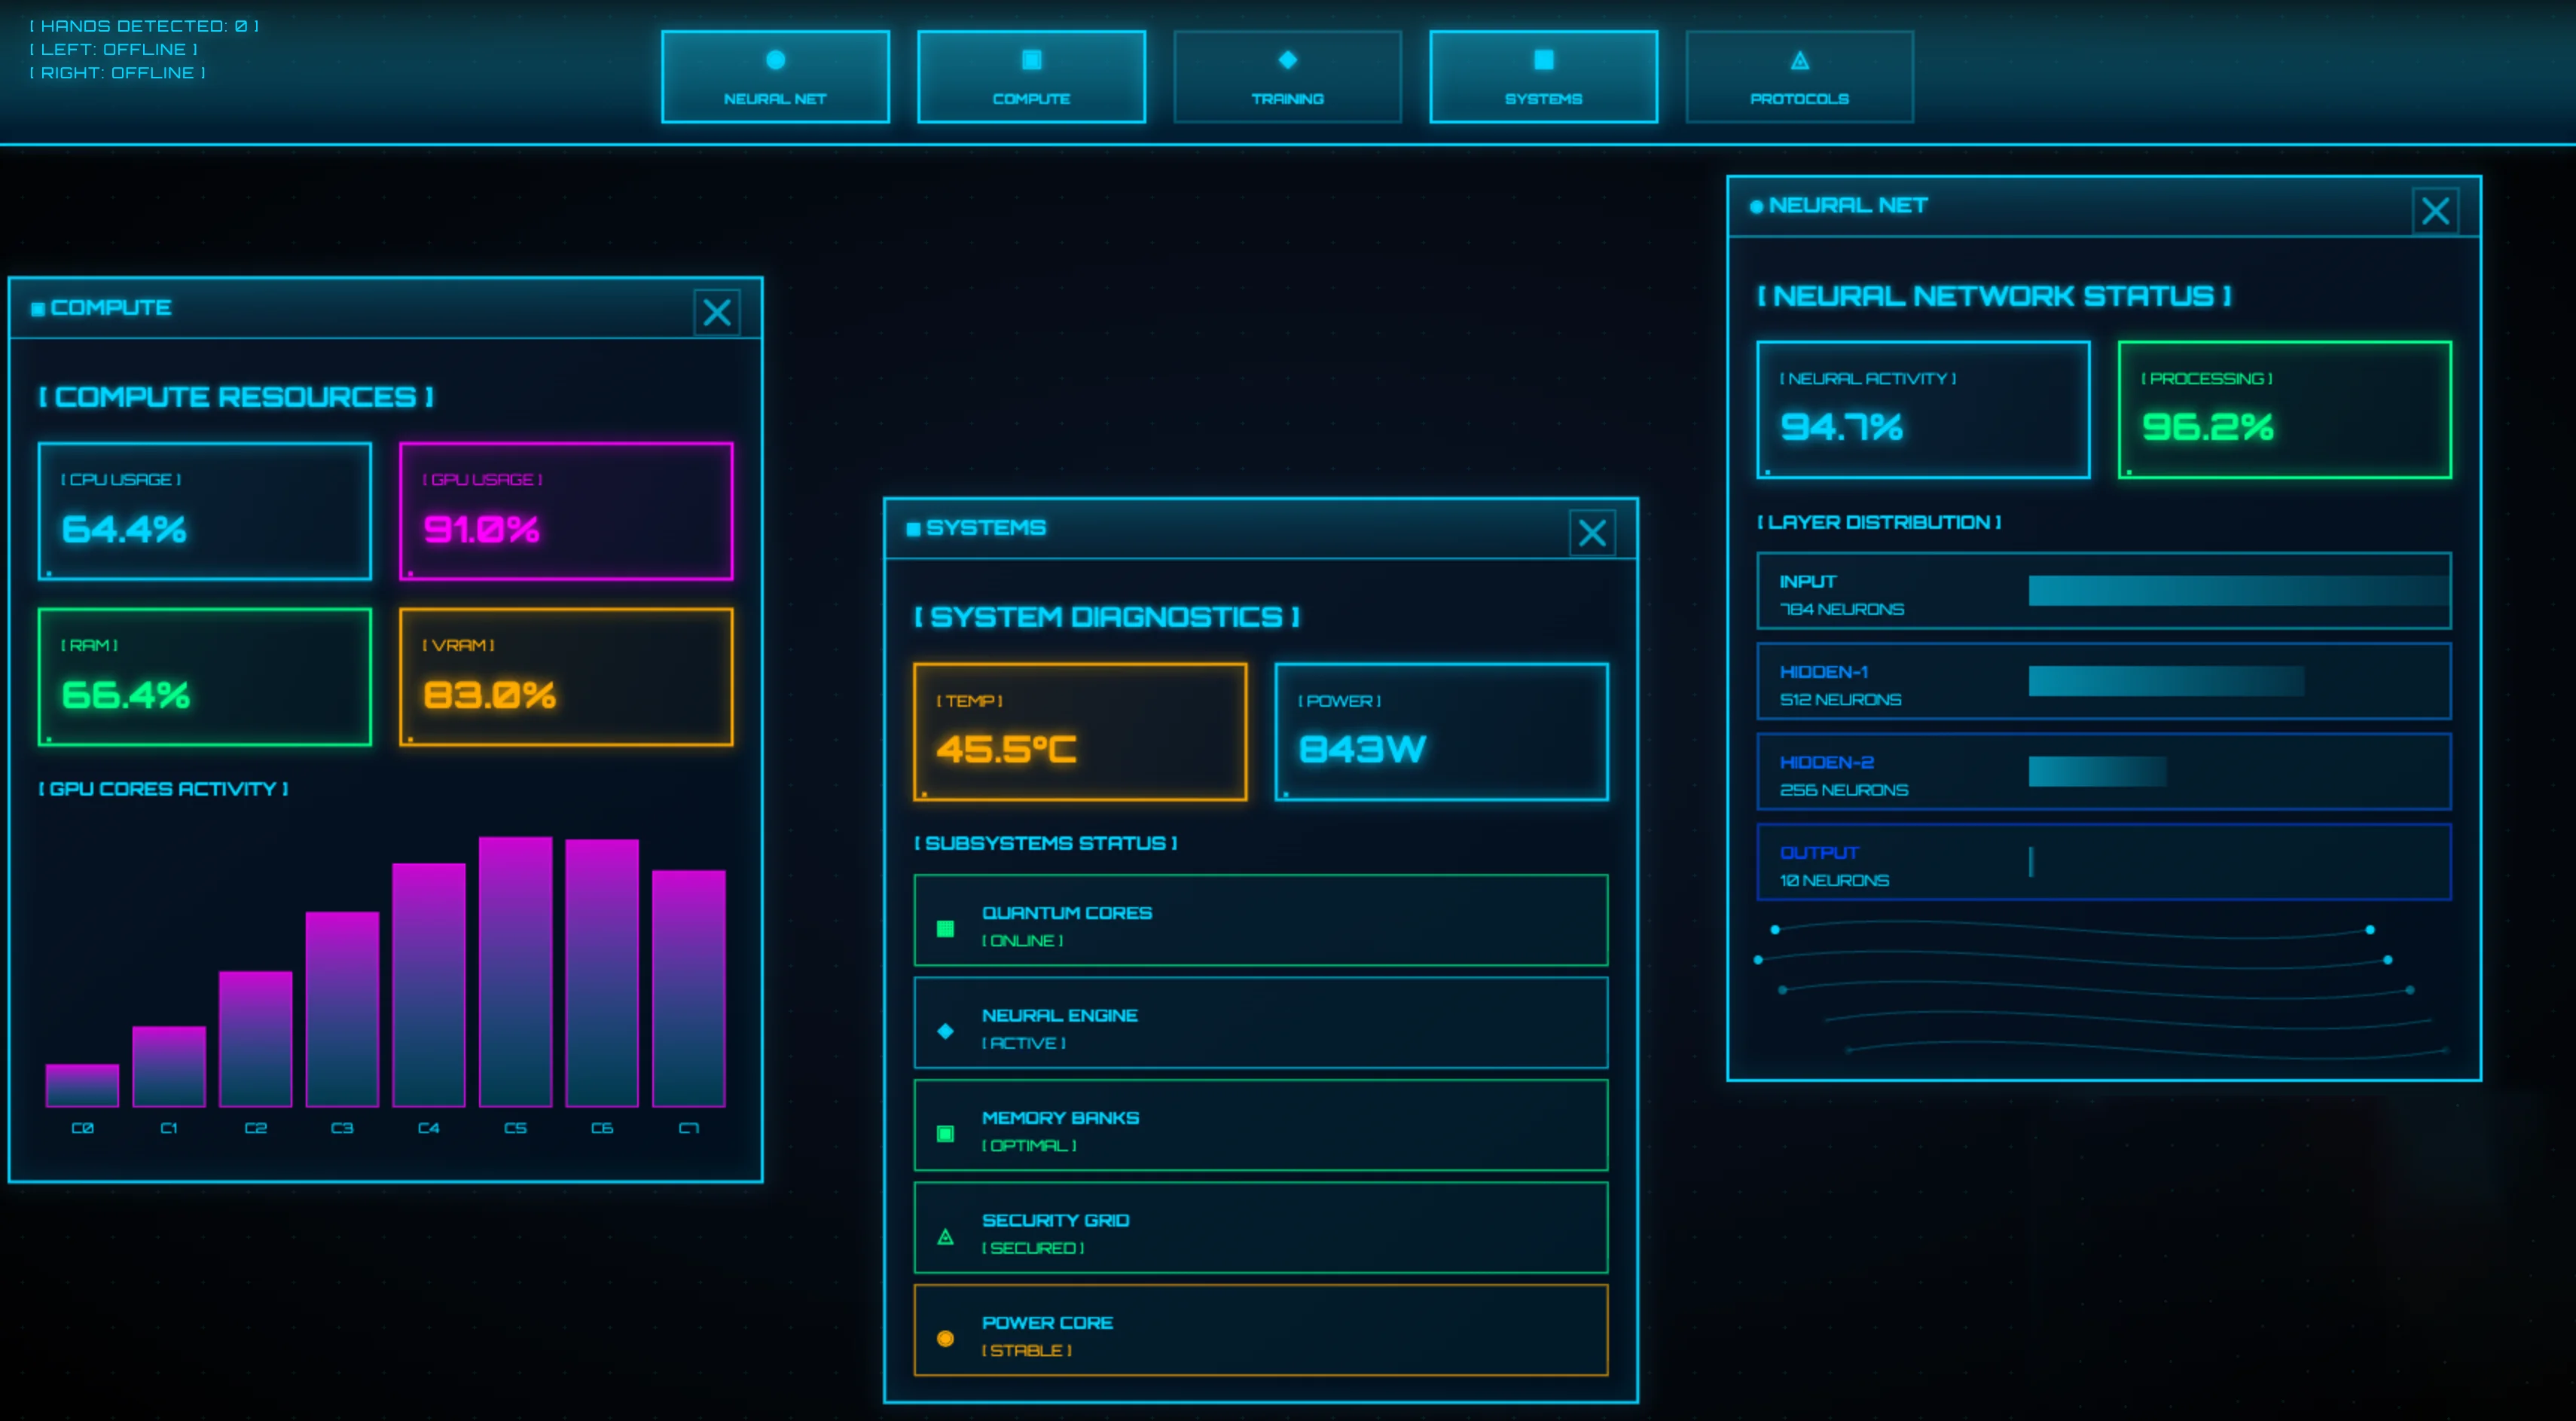
Task: Toggle the Systems nav button
Action: coord(1543,77)
